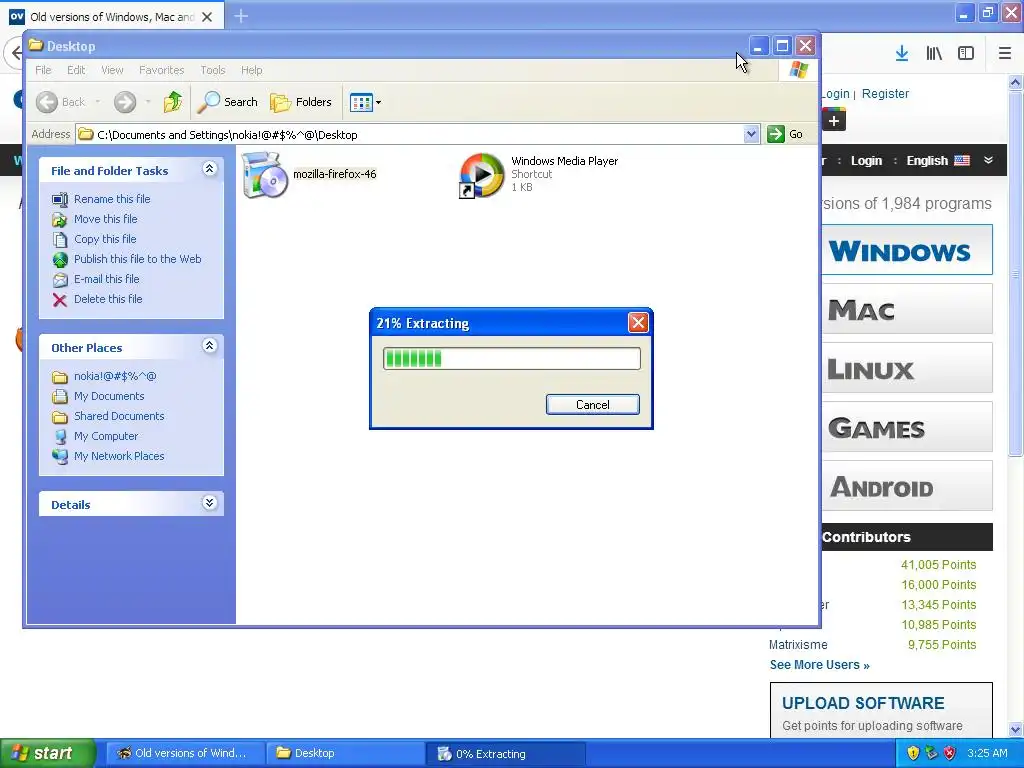Image resolution: width=1024 pixels, height=768 pixels.
Task: Click the Forward arrow in Desktop window
Action: pyautogui.click(x=125, y=102)
